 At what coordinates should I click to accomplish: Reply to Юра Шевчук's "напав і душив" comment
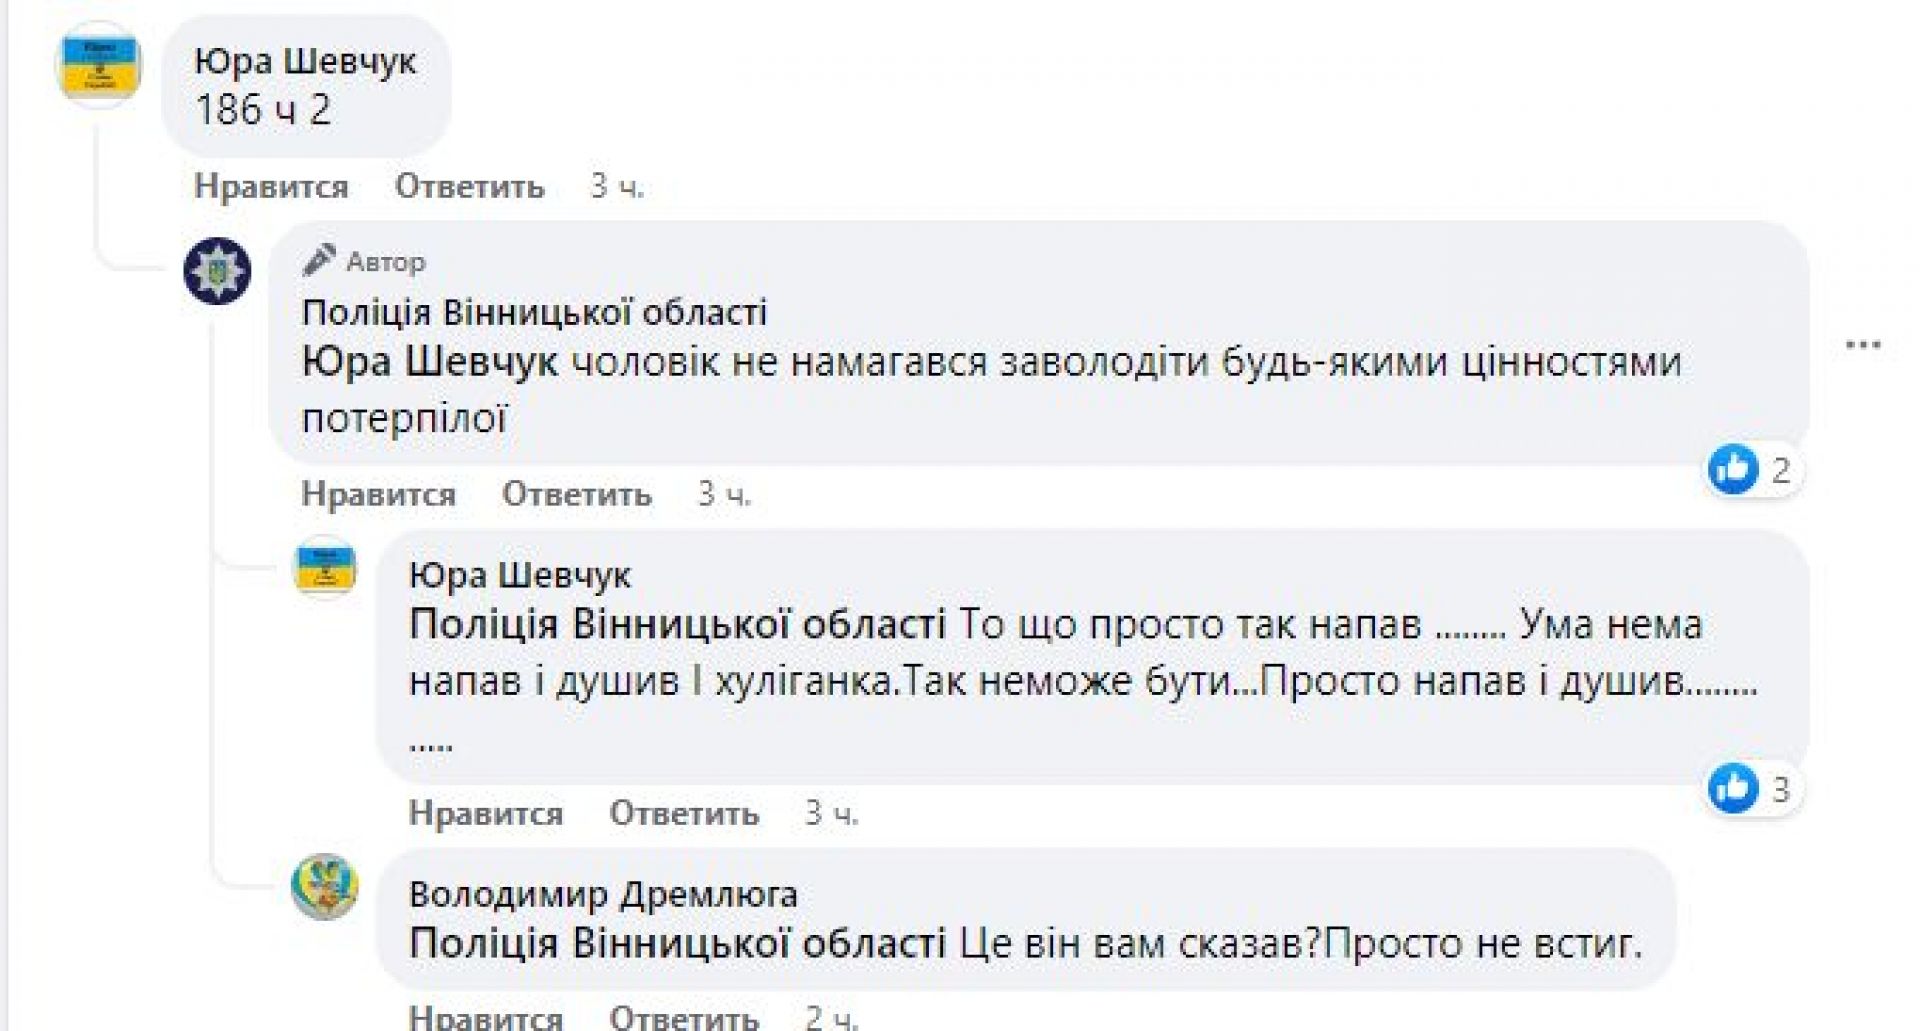(x=684, y=814)
